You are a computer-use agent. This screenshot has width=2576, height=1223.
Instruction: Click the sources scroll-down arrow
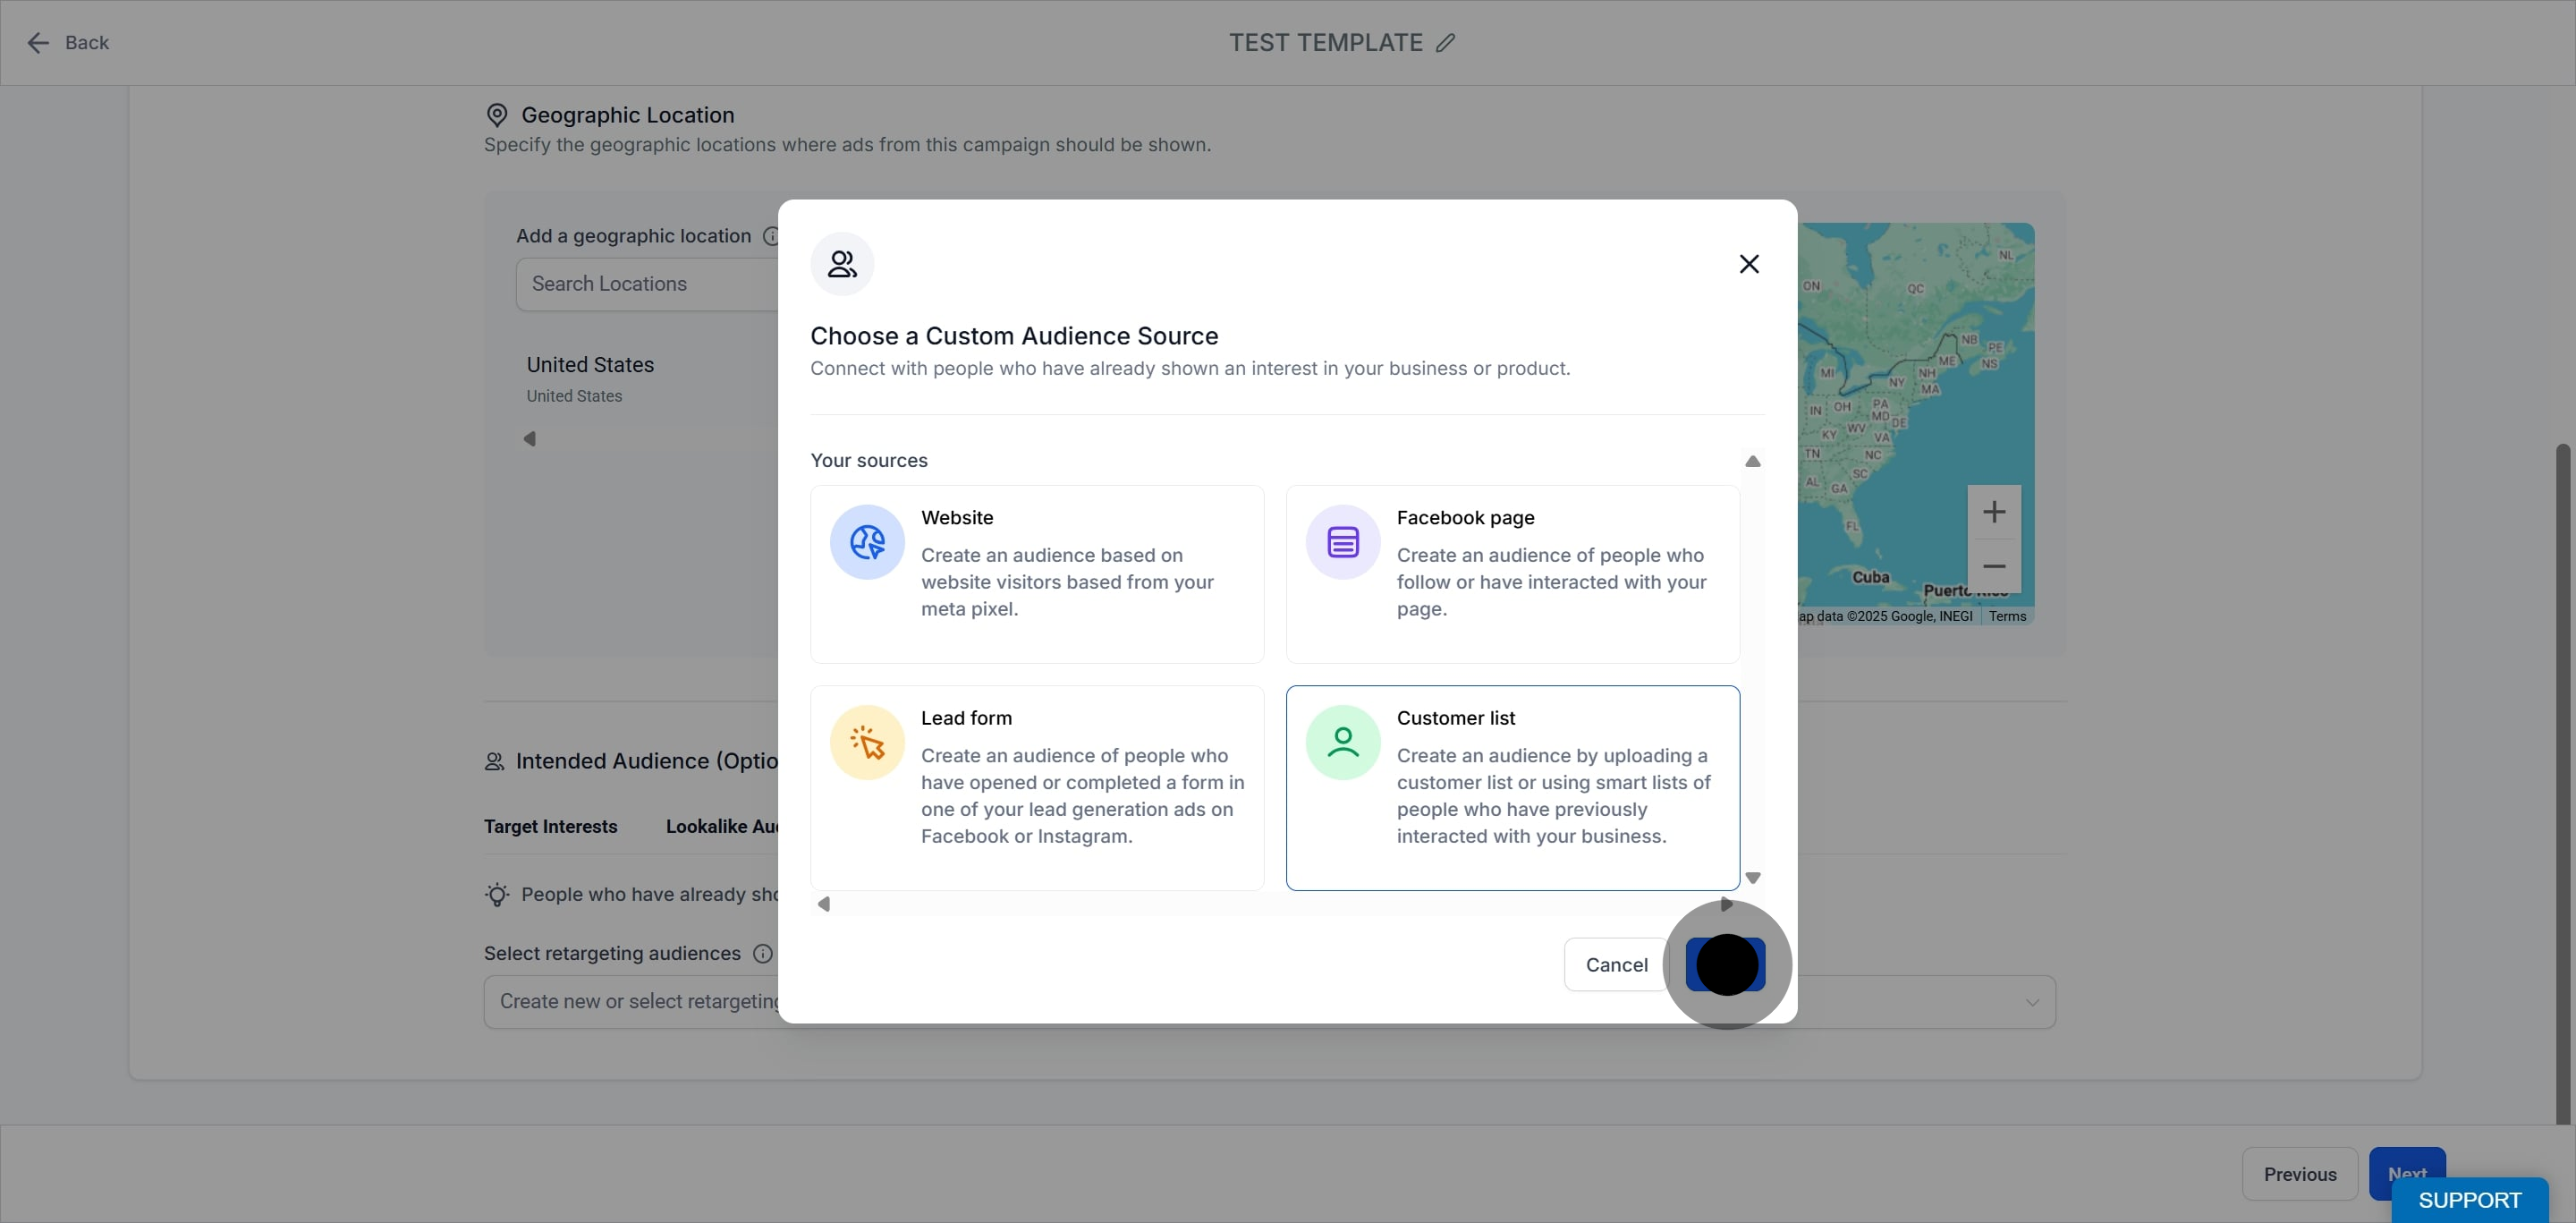point(1752,878)
